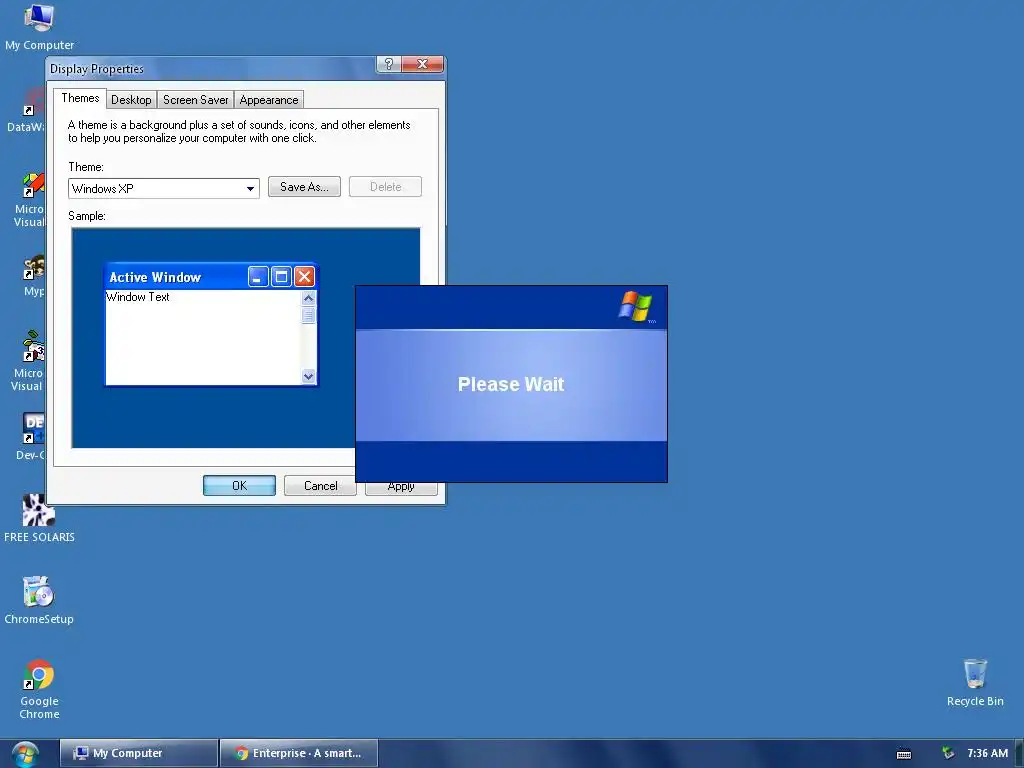Open the Screen Saver tab
The height and width of the screenshot is (768, 1024).
195,100
